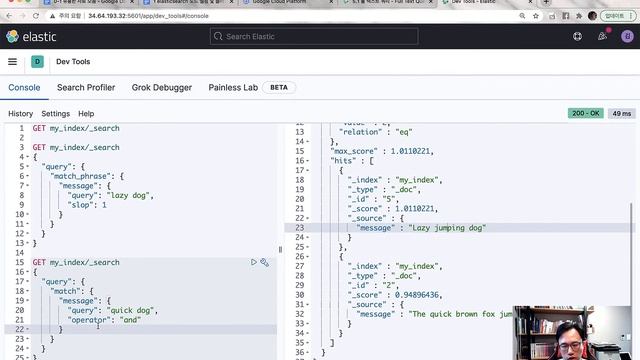Fold the _source object on output line 22
Screen dimensions: 640x360
coord(307,218)
